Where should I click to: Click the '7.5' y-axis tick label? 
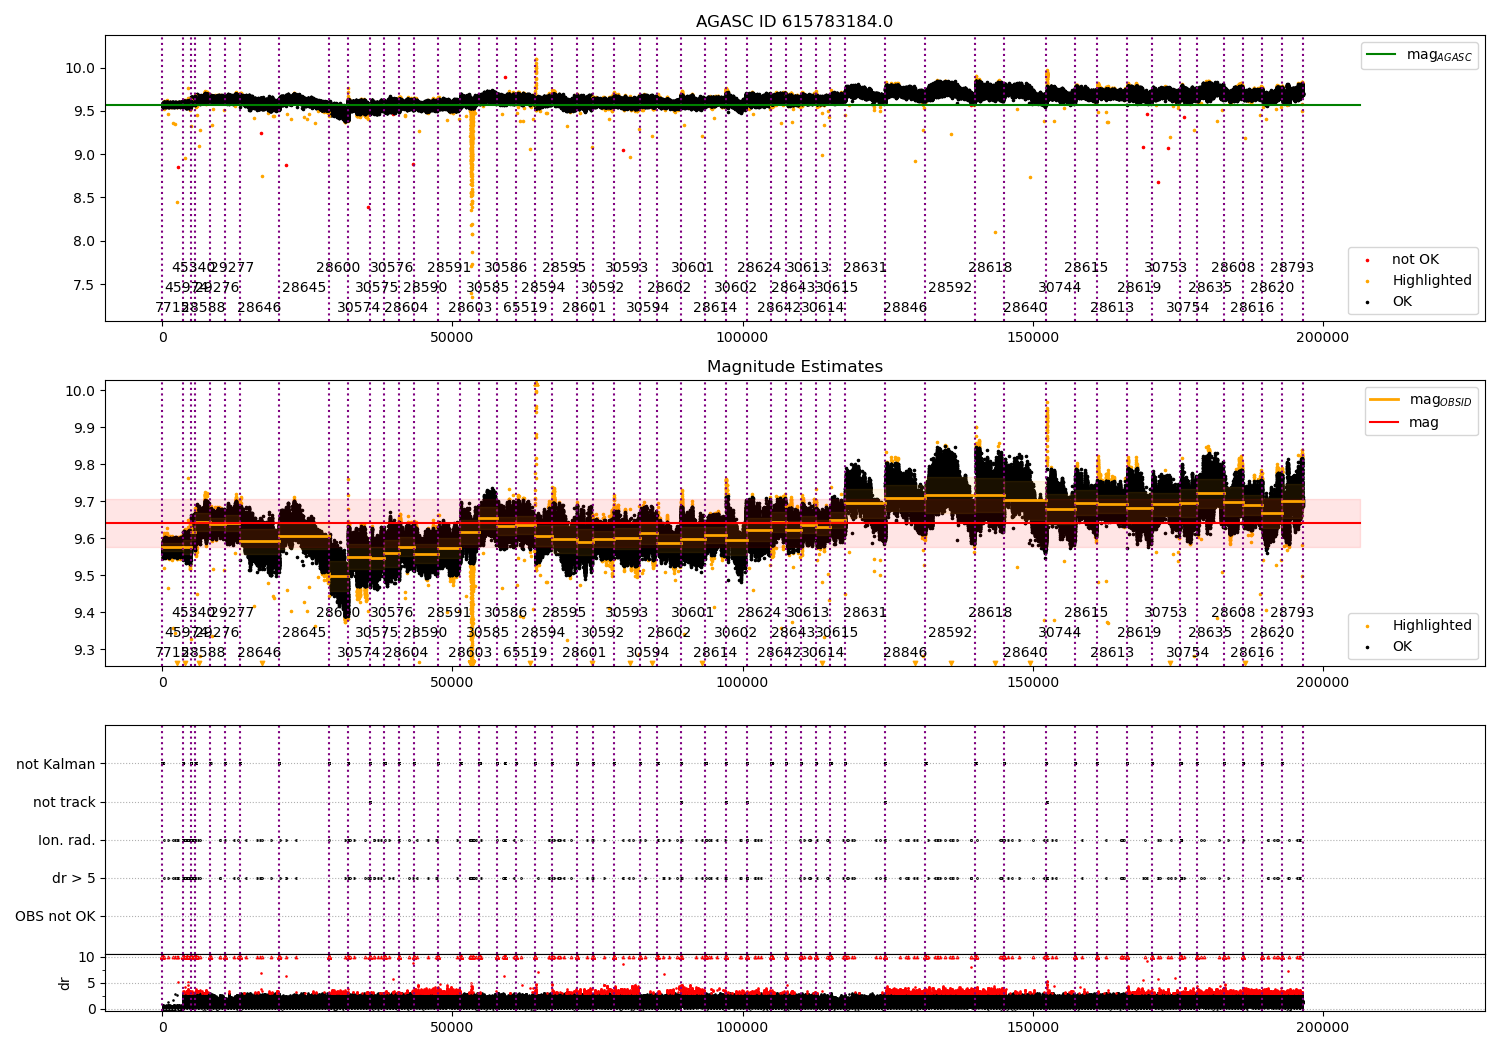[83, 285]
